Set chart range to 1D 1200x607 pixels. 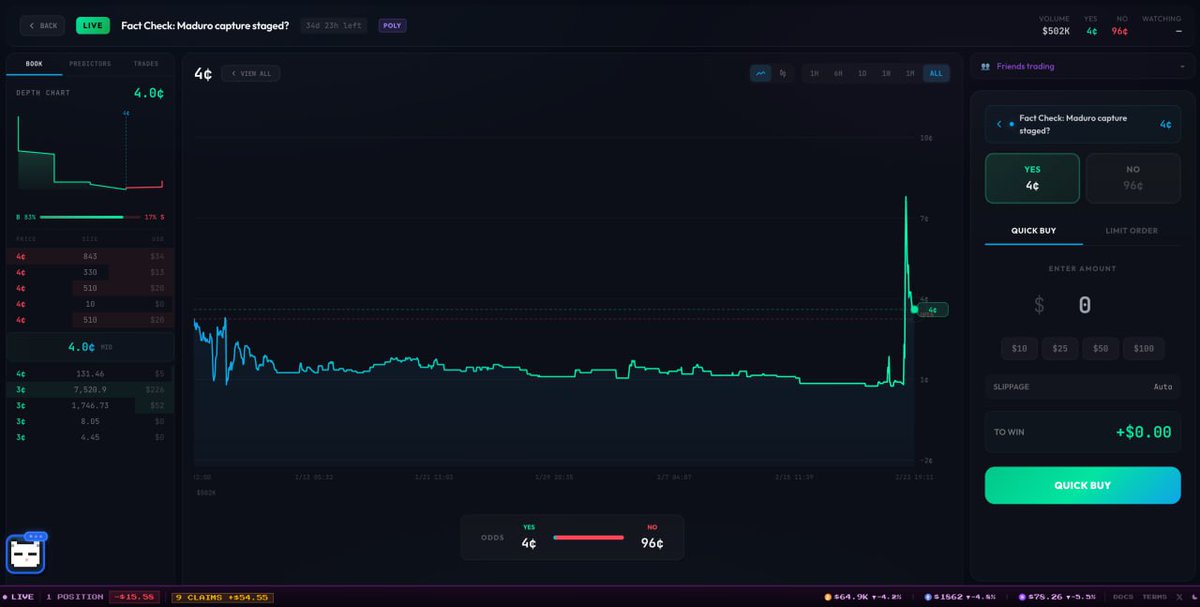pos(862,73)
